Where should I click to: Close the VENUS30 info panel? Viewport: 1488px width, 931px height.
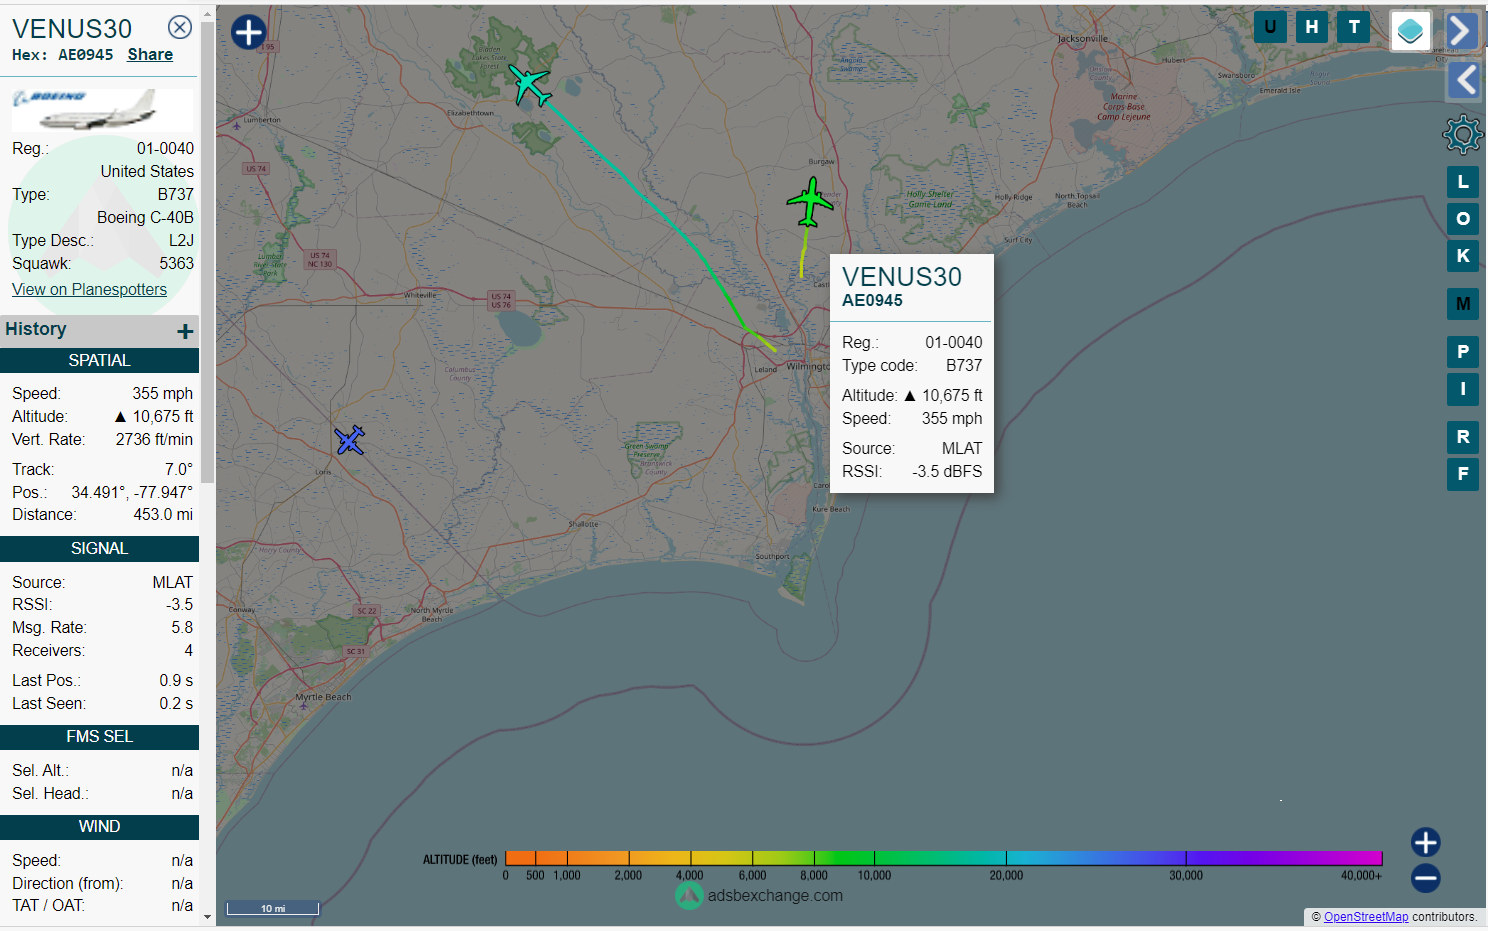180,27
